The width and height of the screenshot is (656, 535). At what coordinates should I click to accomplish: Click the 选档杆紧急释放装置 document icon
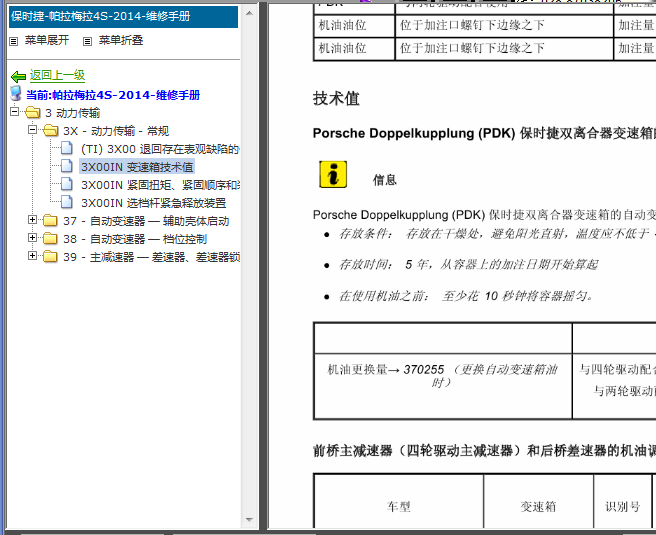pyautogui.click(x=67, y=202)
